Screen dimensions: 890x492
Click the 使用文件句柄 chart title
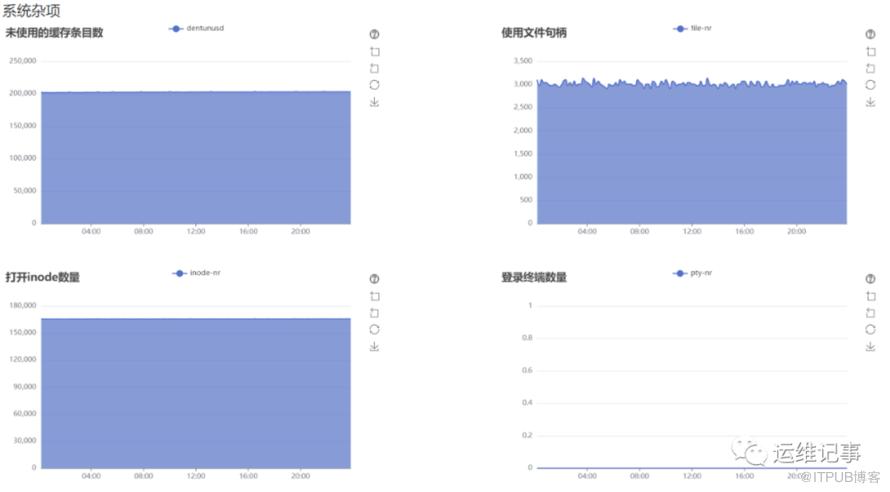coord(534,33)
